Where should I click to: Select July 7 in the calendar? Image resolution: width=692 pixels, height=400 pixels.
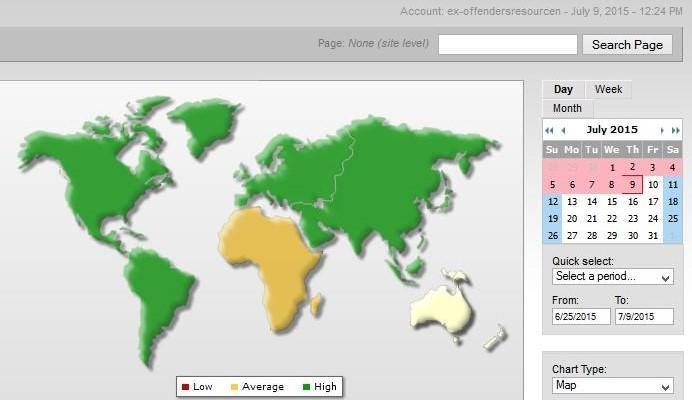[x=592, y=185]
